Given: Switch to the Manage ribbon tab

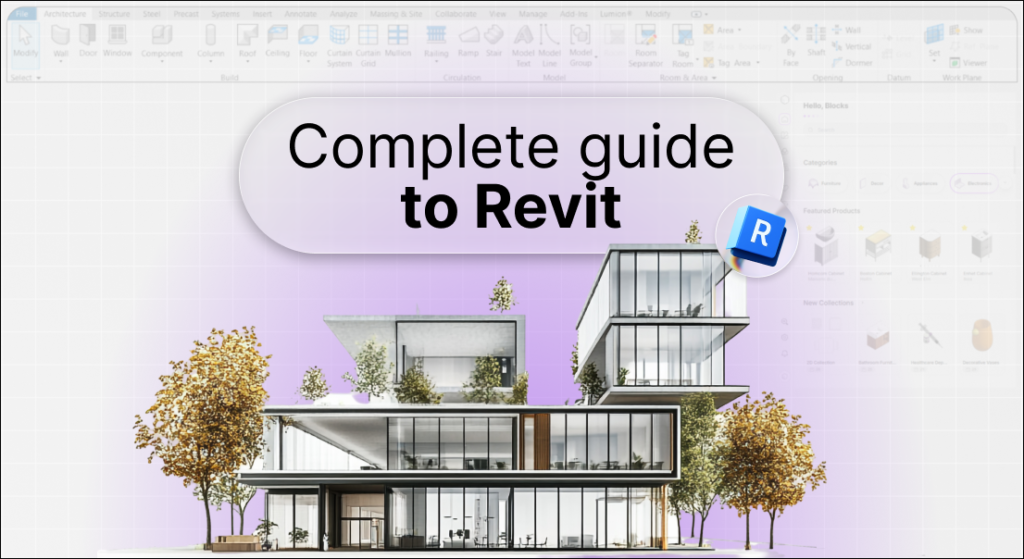Looking at the screenshot, I should pyautogui.click(x=533, y=14).
